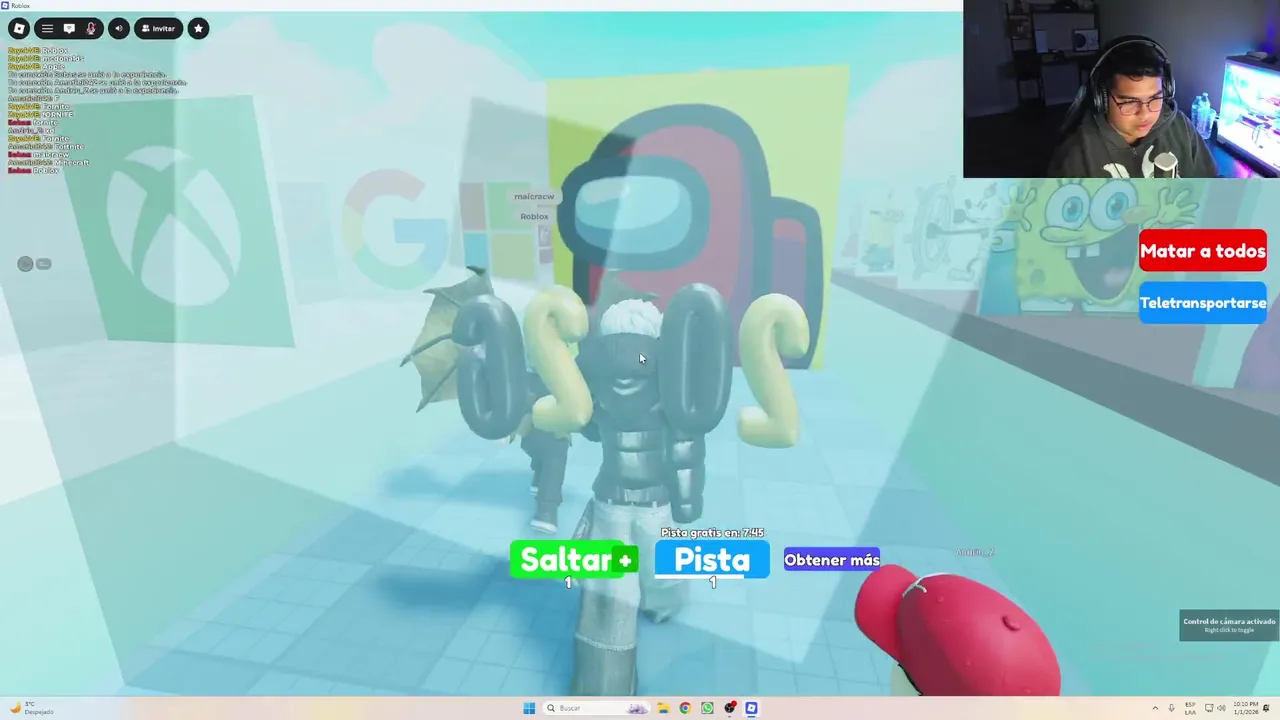Click the star favorite icon
Image resolution: width=1280 pixels, height=720 pixels.
198,28
